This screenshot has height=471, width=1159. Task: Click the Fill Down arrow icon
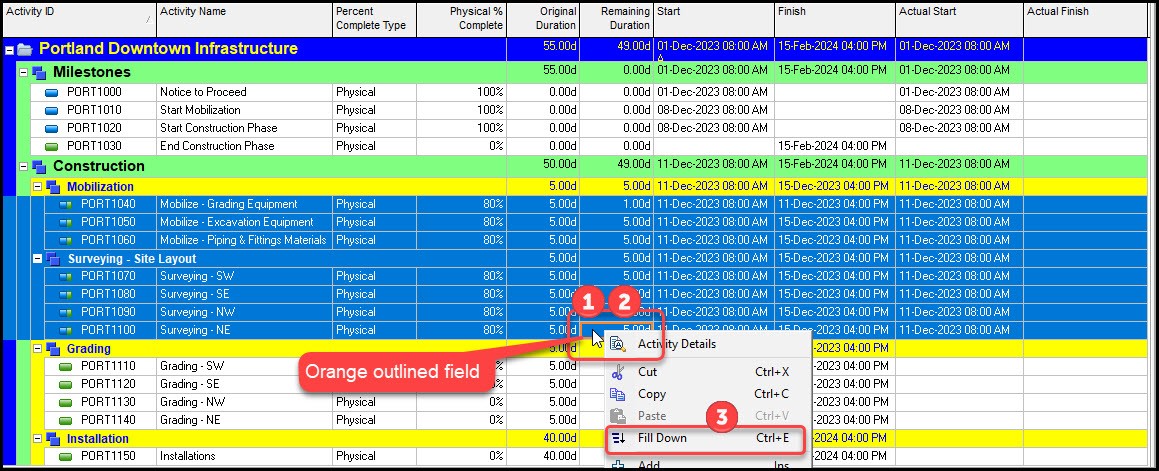click(618, 438)
